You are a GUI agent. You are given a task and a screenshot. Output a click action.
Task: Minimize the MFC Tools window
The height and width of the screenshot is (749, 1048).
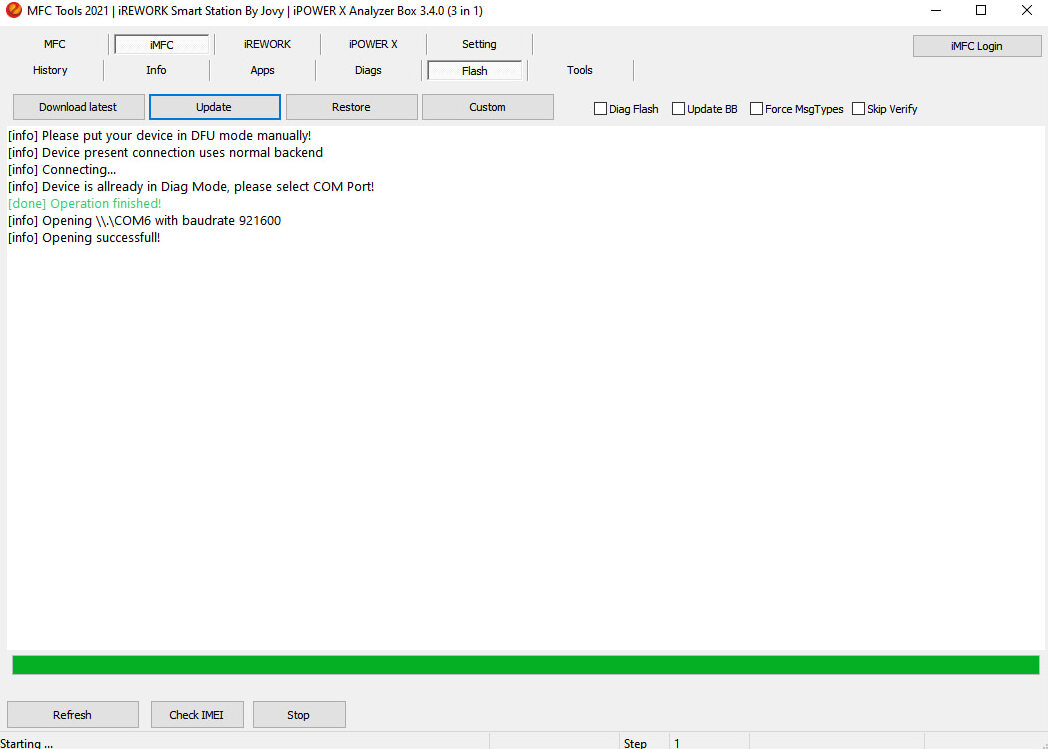(x=936, y=10)
